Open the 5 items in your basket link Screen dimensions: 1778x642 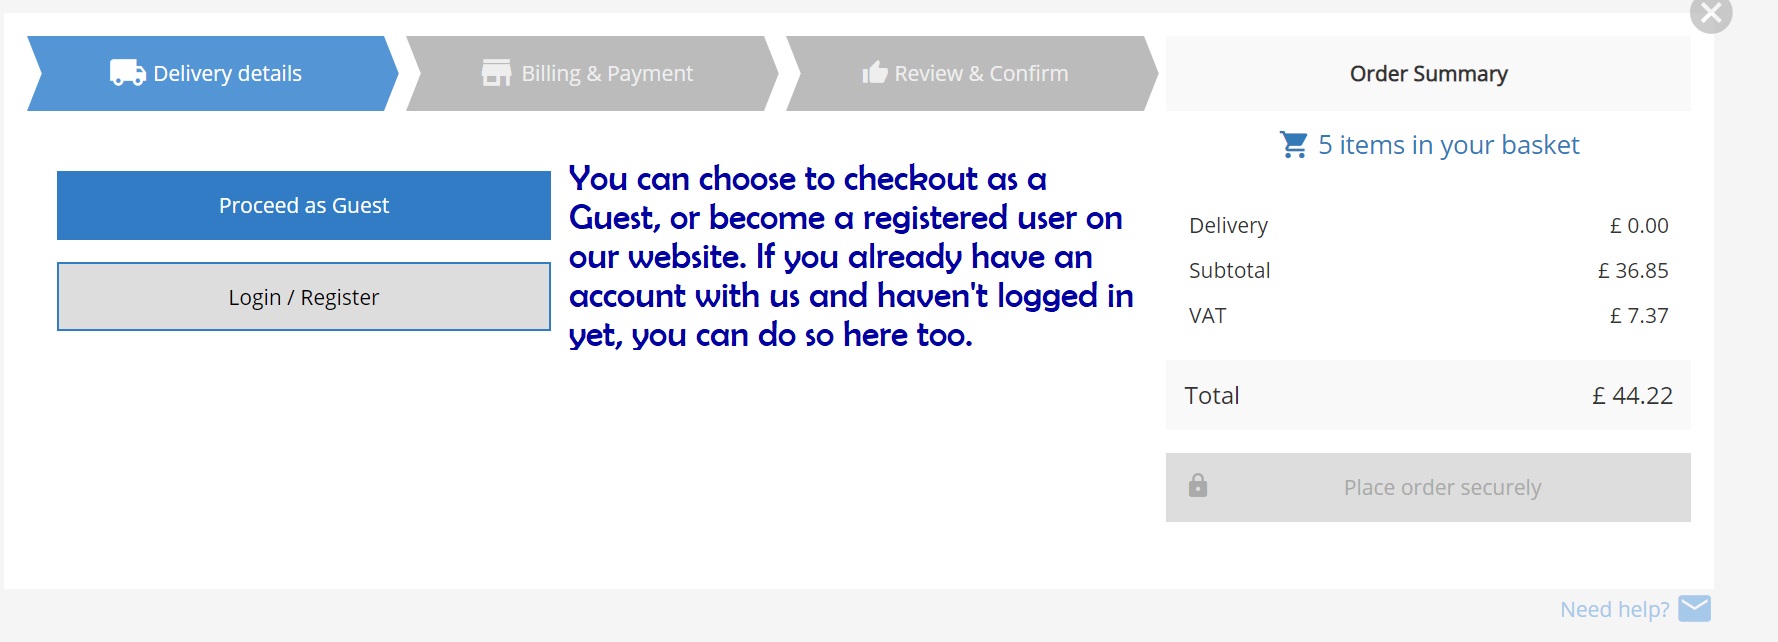click(x=1448, y=145)
